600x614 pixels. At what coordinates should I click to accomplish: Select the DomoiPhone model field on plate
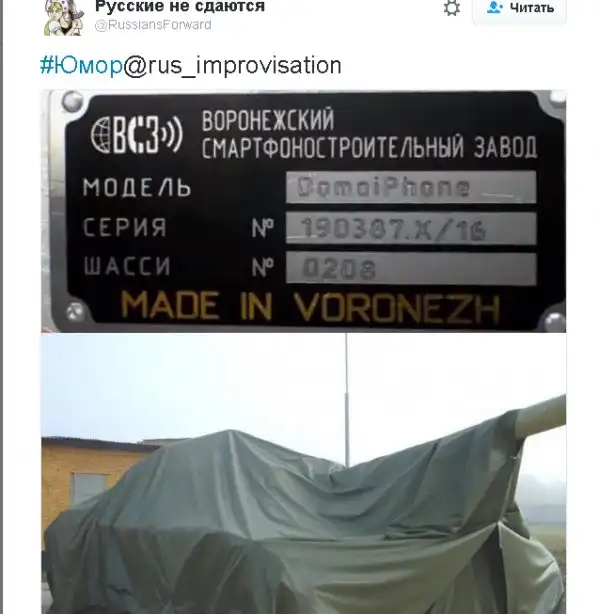click(x=411, y=187)
